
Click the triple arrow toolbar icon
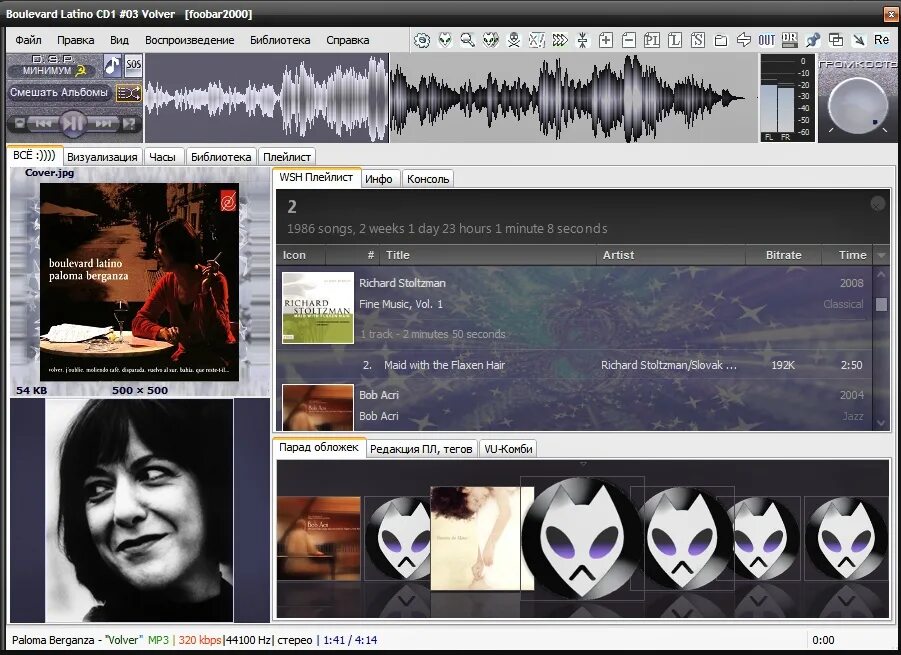click(x=560, y=40)
